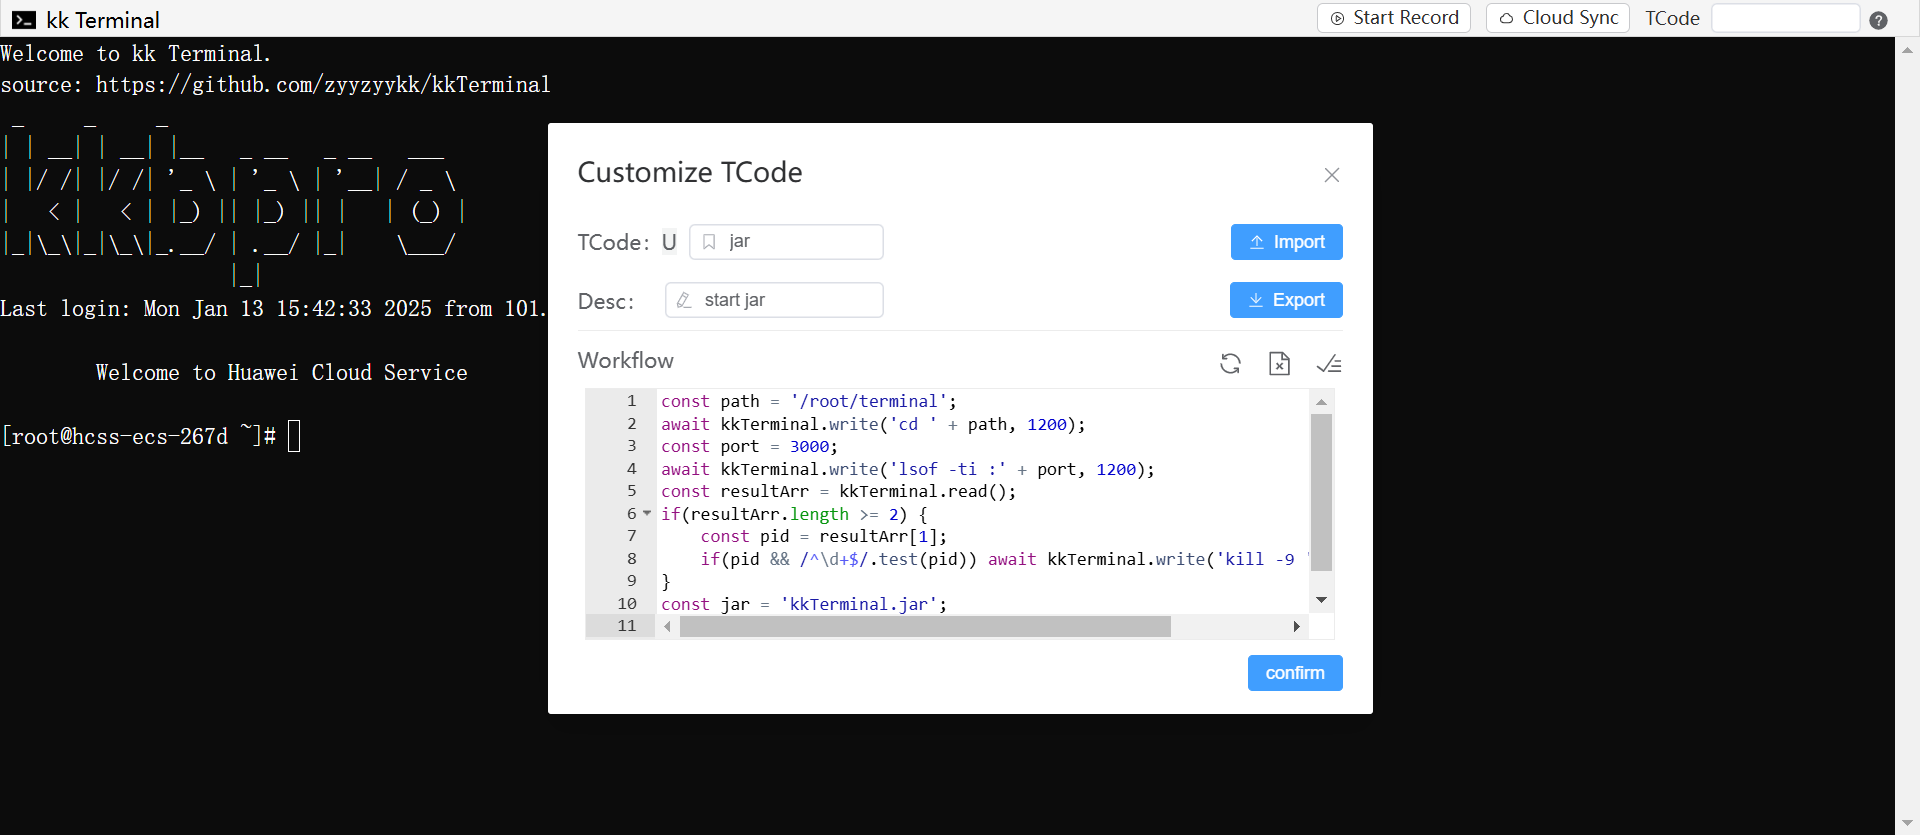
Task: Click the code editor vertical scrollbar thumb
Action: (1321, 492)
